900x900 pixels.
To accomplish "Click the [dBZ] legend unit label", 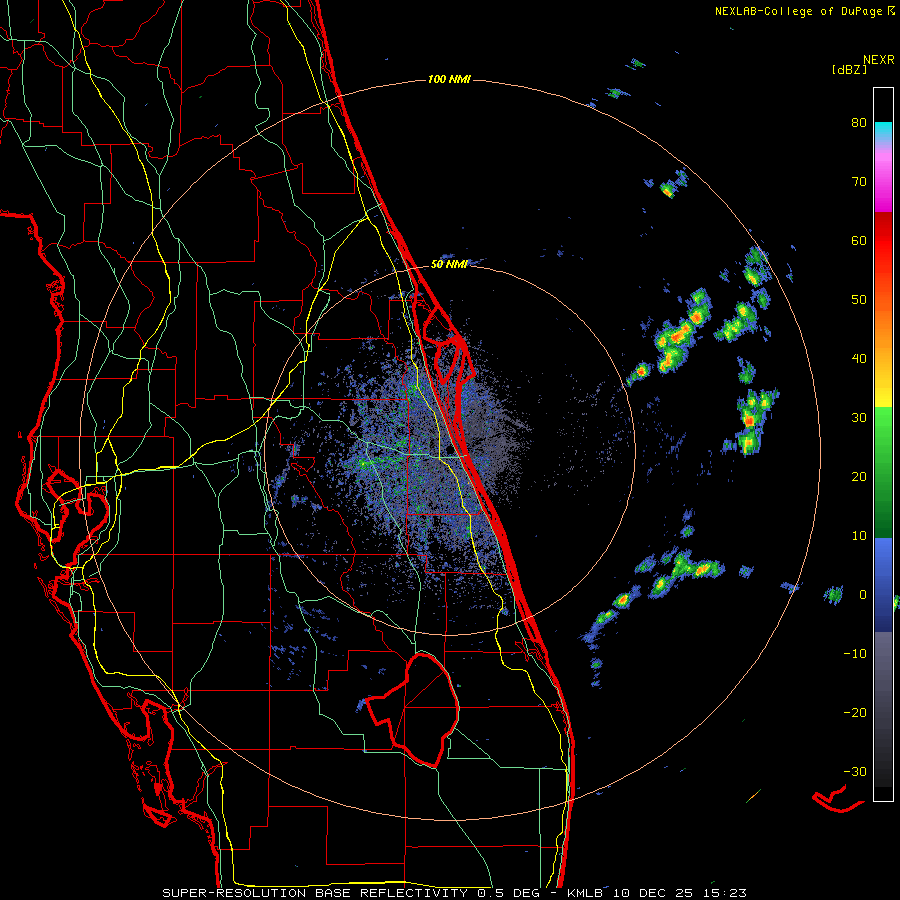I will tap(849, 69).
